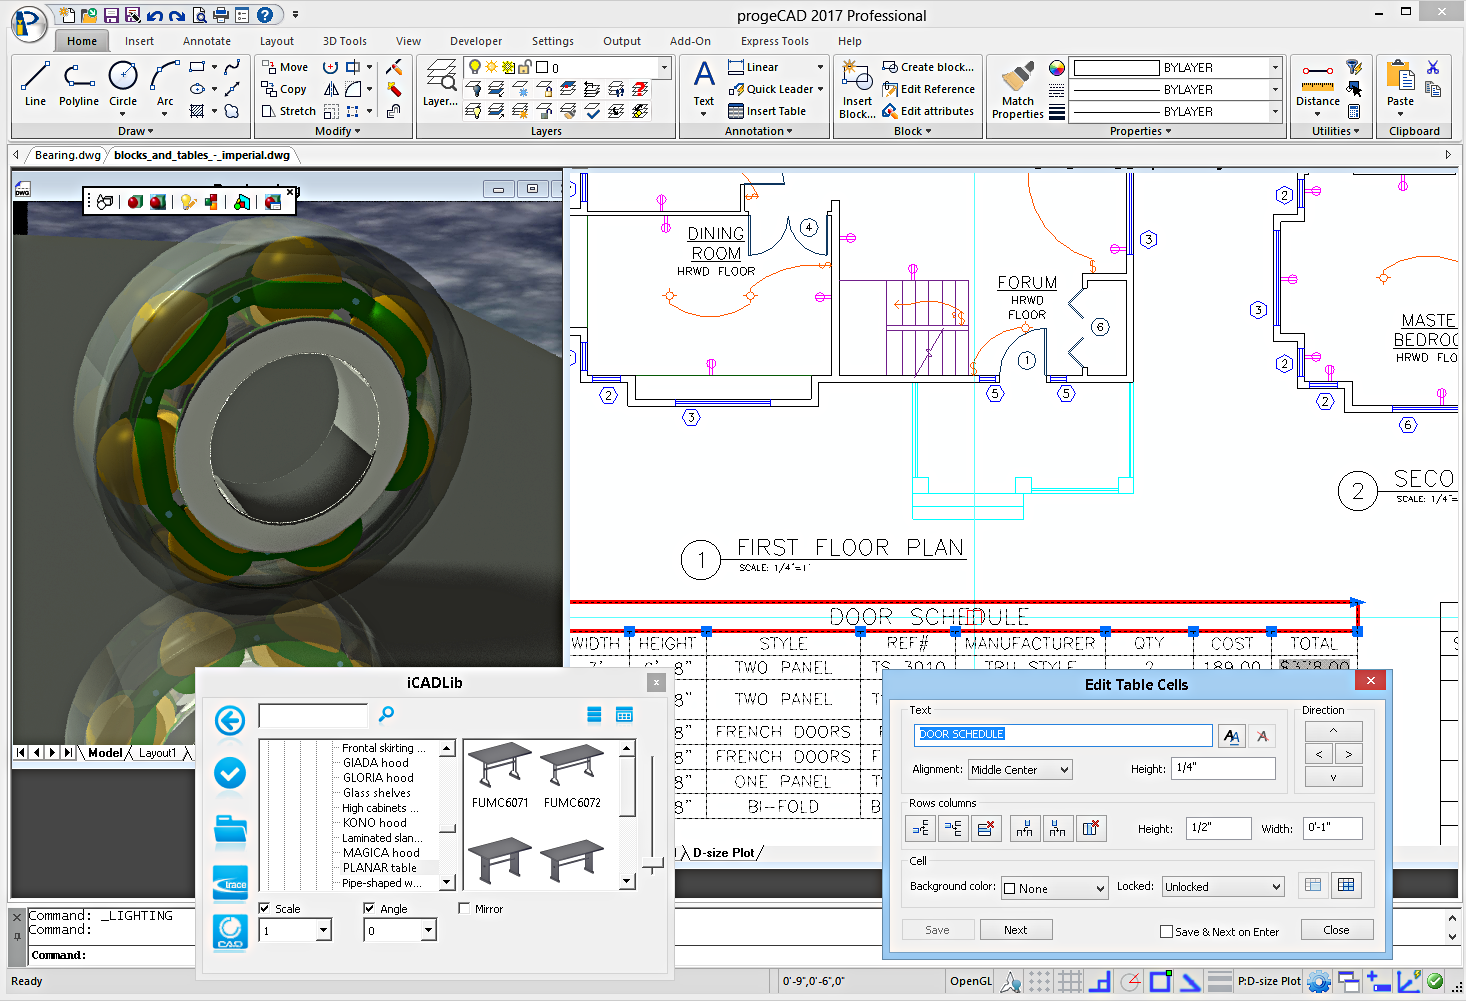Click the Delete Rows icon in Rows columns
The image size is (1466, 1001).
click(x=987, y=828)
